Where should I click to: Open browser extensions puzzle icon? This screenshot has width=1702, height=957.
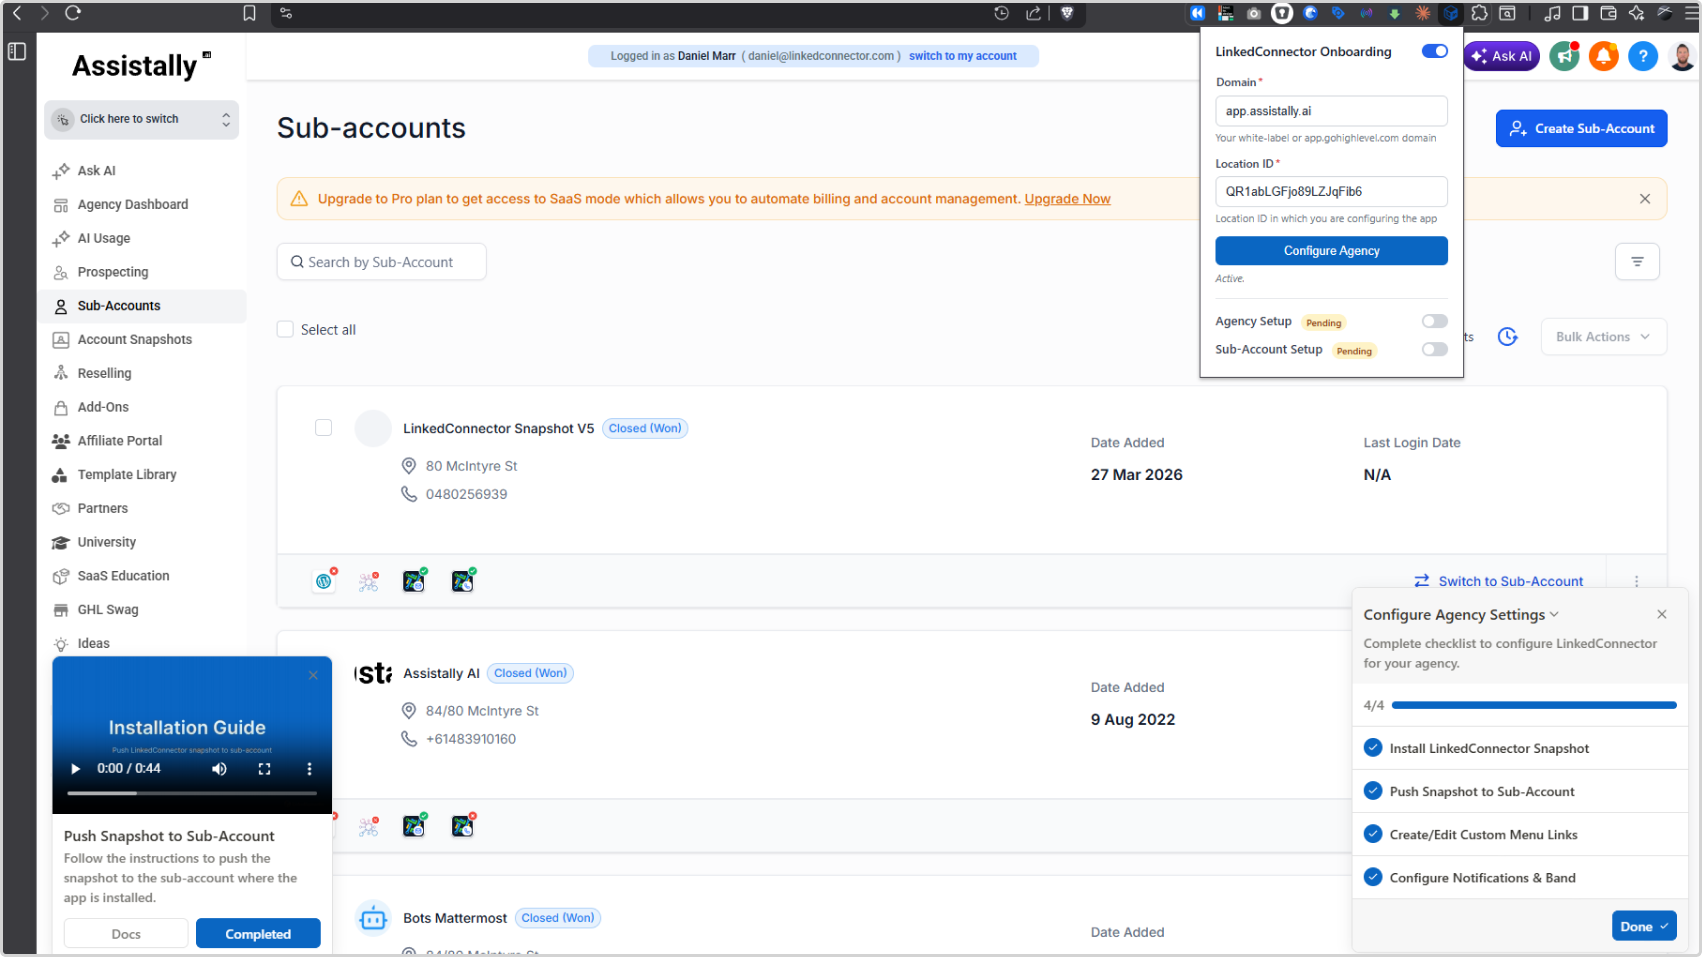(x=1479, y=13)
